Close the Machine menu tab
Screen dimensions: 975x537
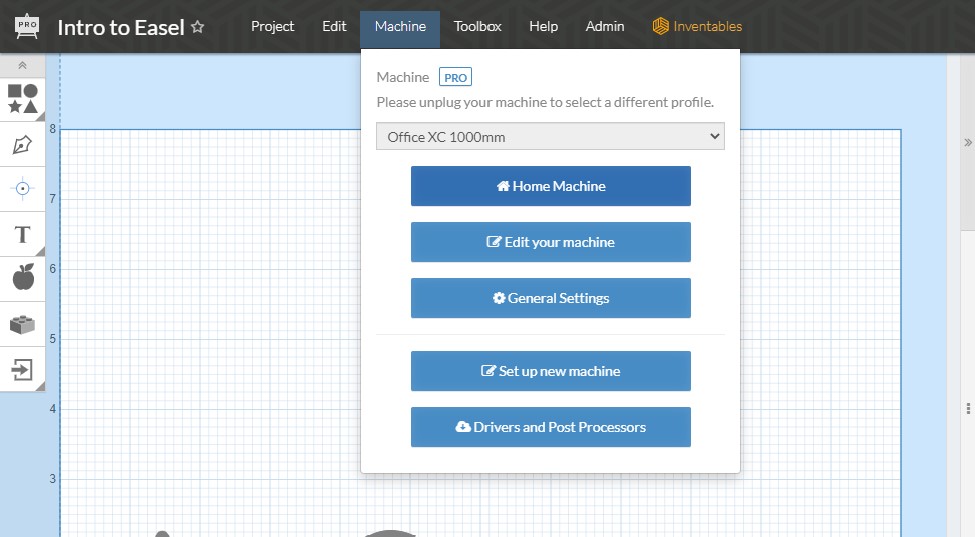pyautogui.click(x=400, y=29)
